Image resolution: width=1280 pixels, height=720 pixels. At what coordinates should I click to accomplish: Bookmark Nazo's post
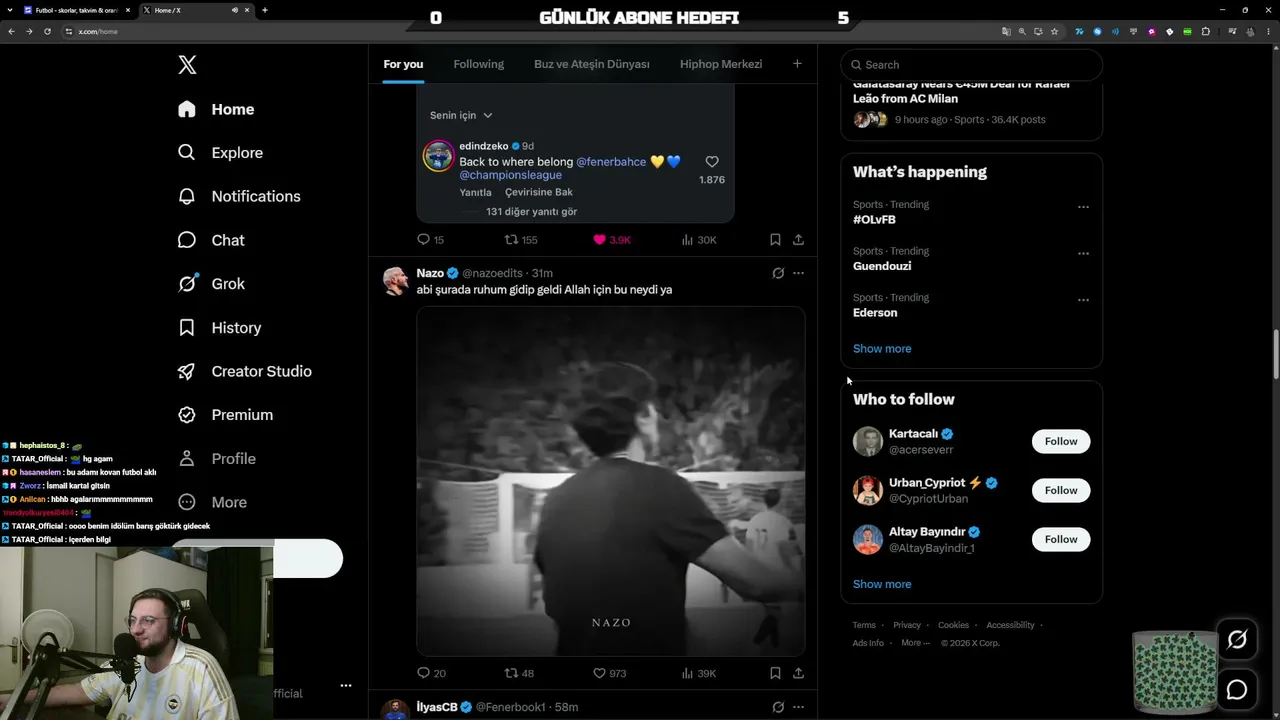coord(775,673)
